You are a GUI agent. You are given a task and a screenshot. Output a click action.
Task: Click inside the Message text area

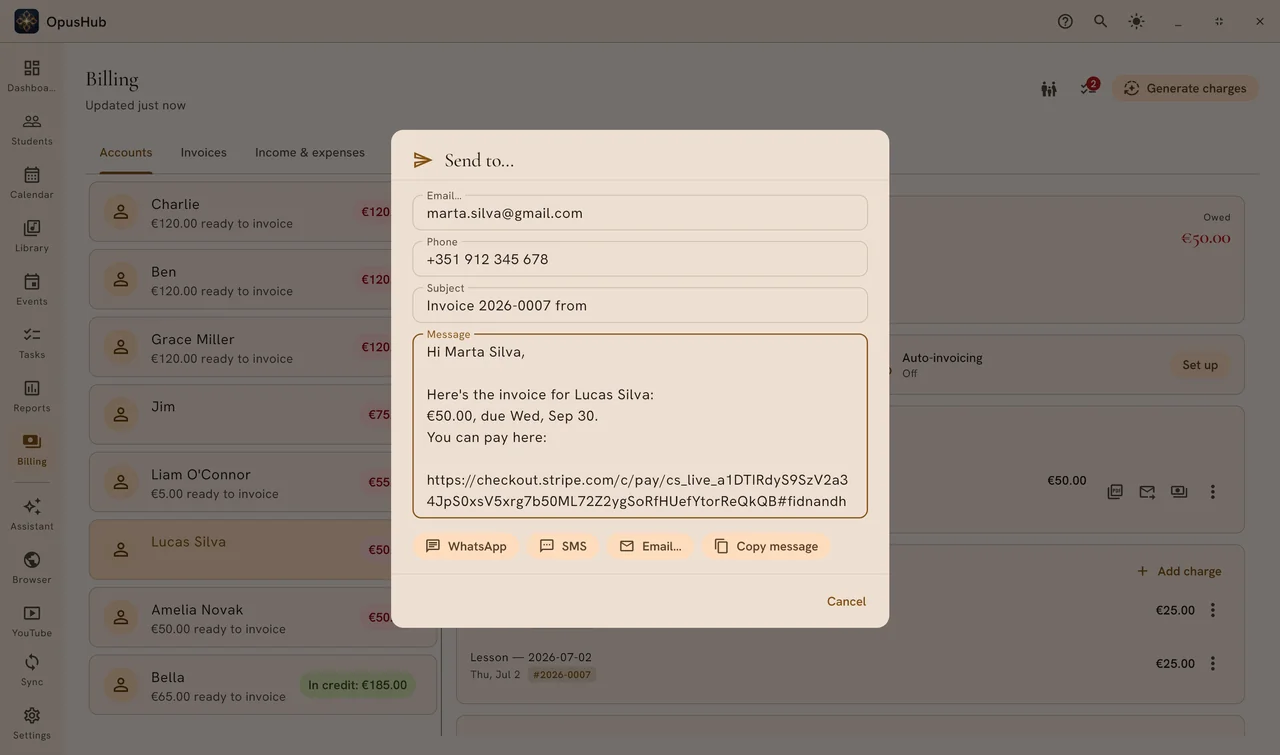[x=640, y=426]
